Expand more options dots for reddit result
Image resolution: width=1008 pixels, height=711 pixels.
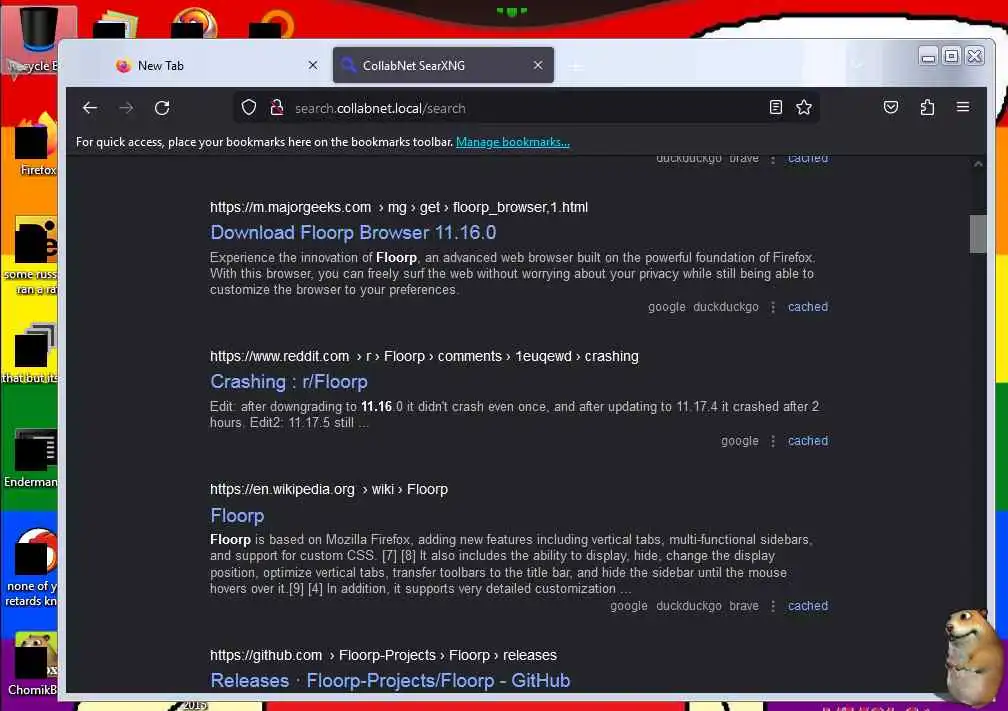(x=773, y=441)
